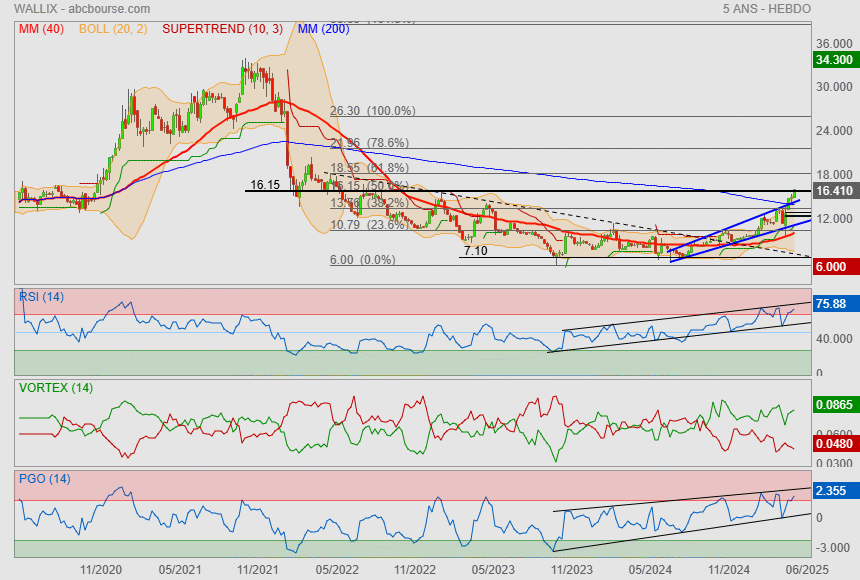Select the "RSI (14)" indicator label
This screenshot has height=580, width=860.
[42, 297]
